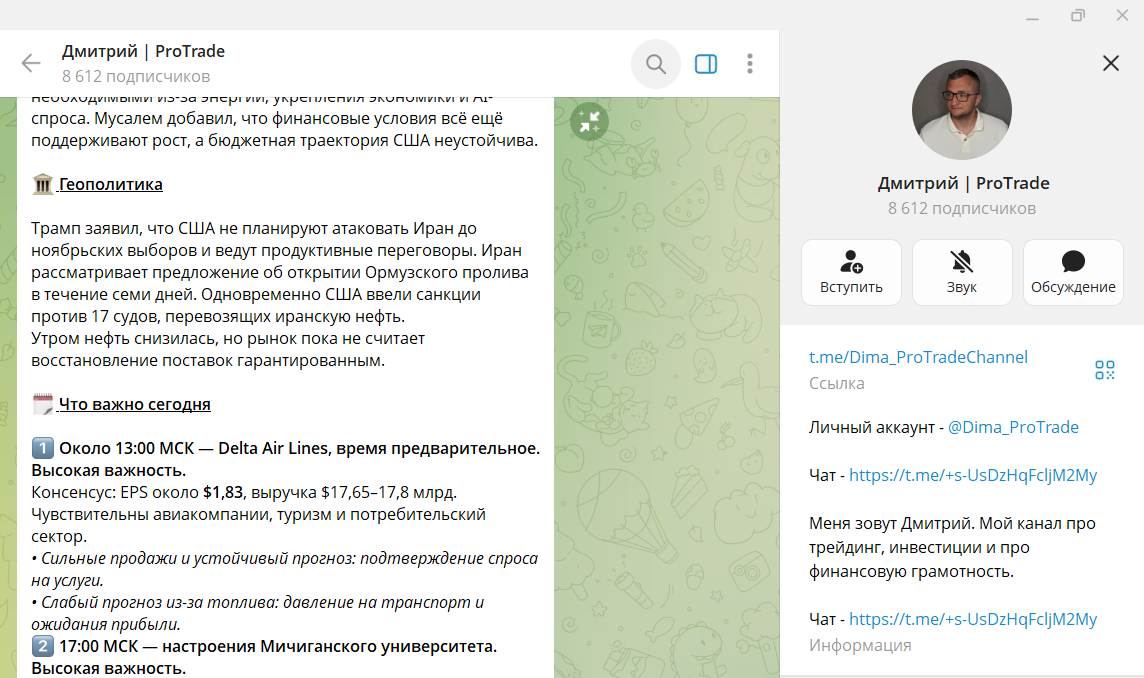Click the Информация label in the info panel

(x=859, y=646)
